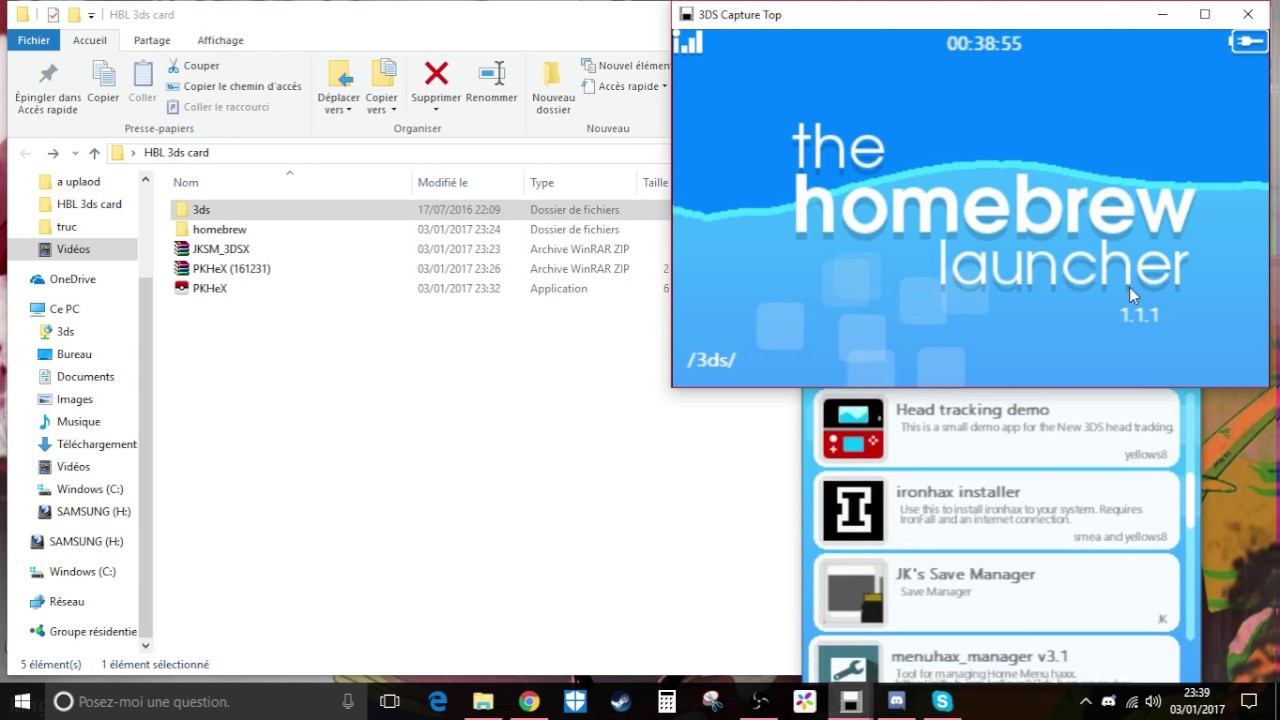The image size is (1280, 720).
Task: Open Téléchargements under Ce PC
Action: (x=96, y=444)
